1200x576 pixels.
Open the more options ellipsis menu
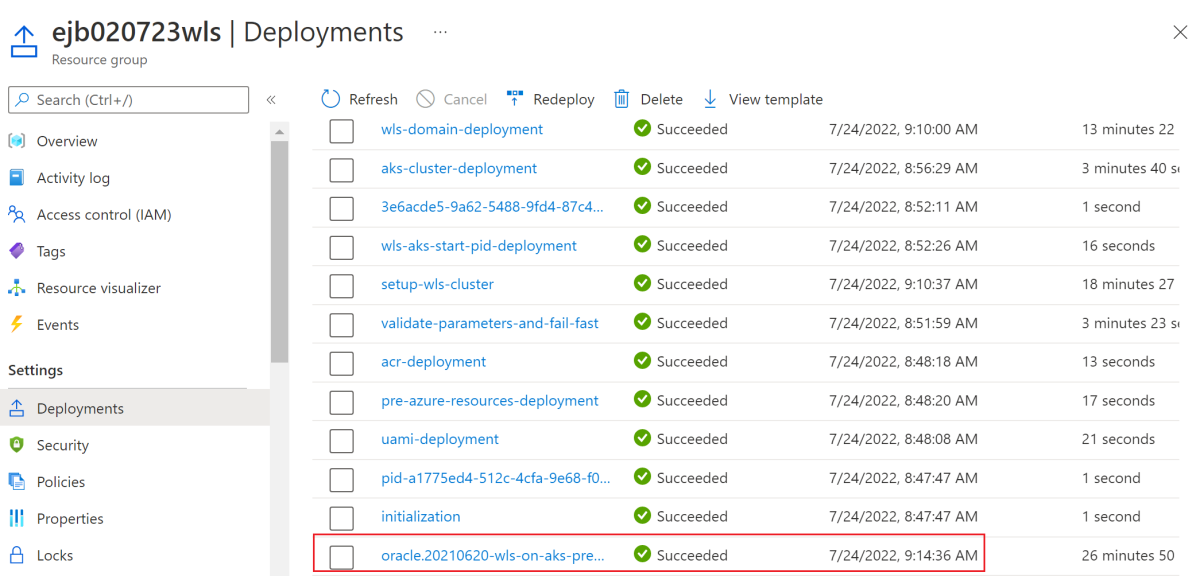[x=440, y=32]
